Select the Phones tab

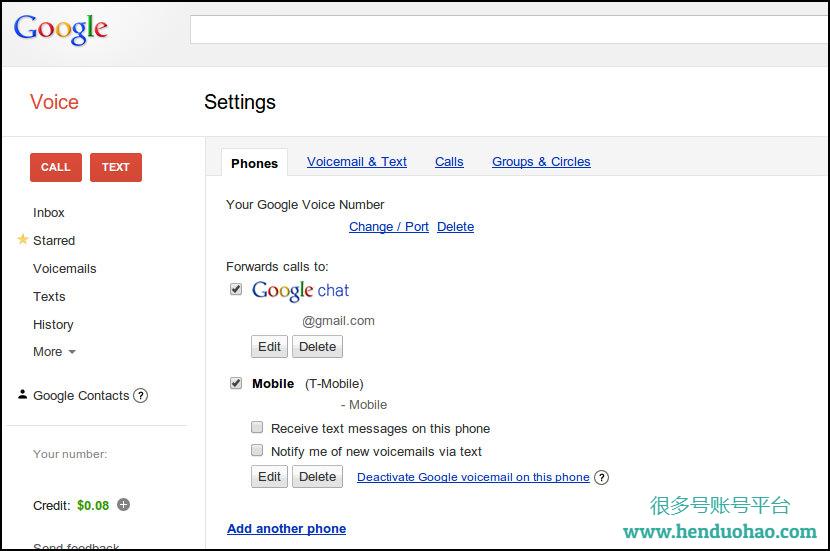pos(255,163)
